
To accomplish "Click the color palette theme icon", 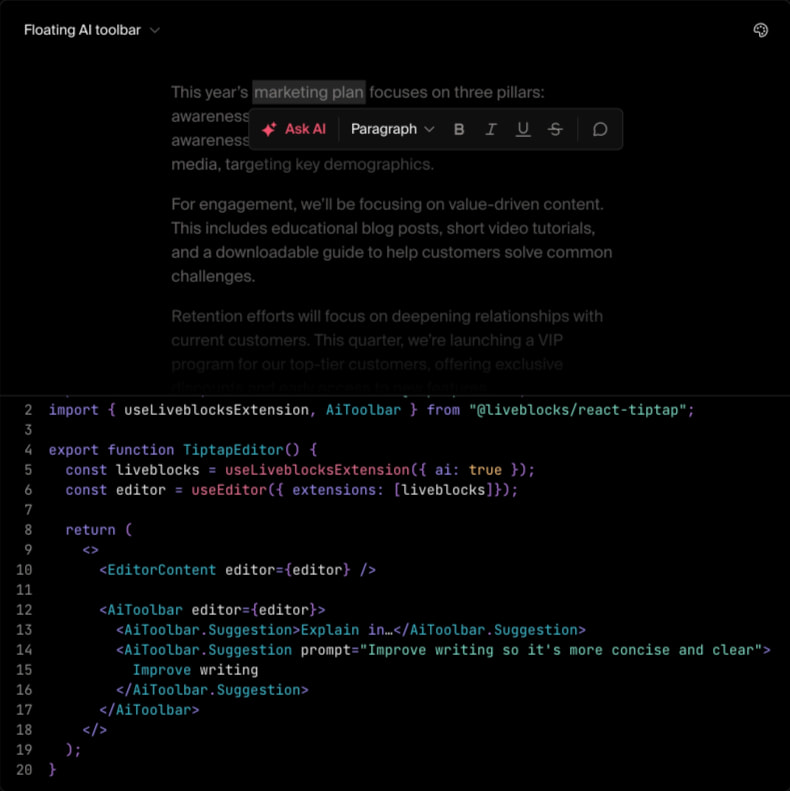I will (760, 30).
